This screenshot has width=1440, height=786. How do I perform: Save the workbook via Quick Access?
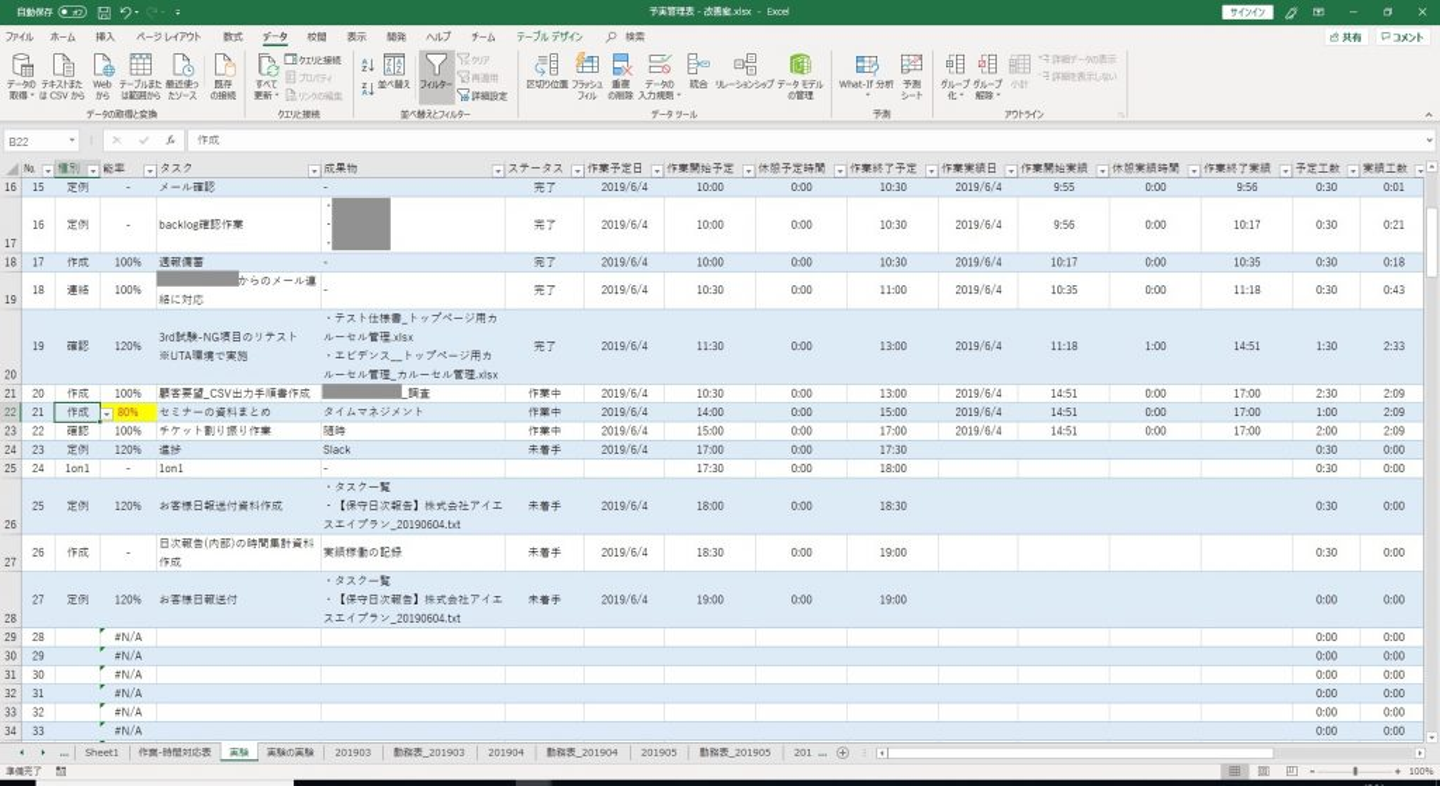(105, 12)
